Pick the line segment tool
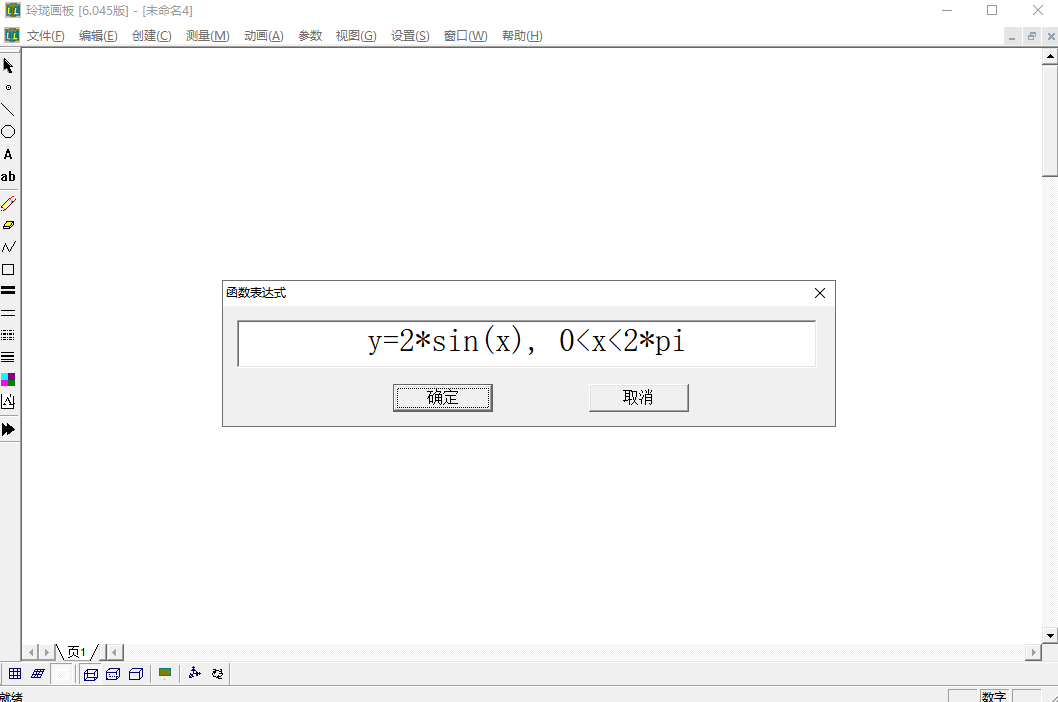Image resolution: width=1058 pixels, height=702 pixels. click(8, 110)
